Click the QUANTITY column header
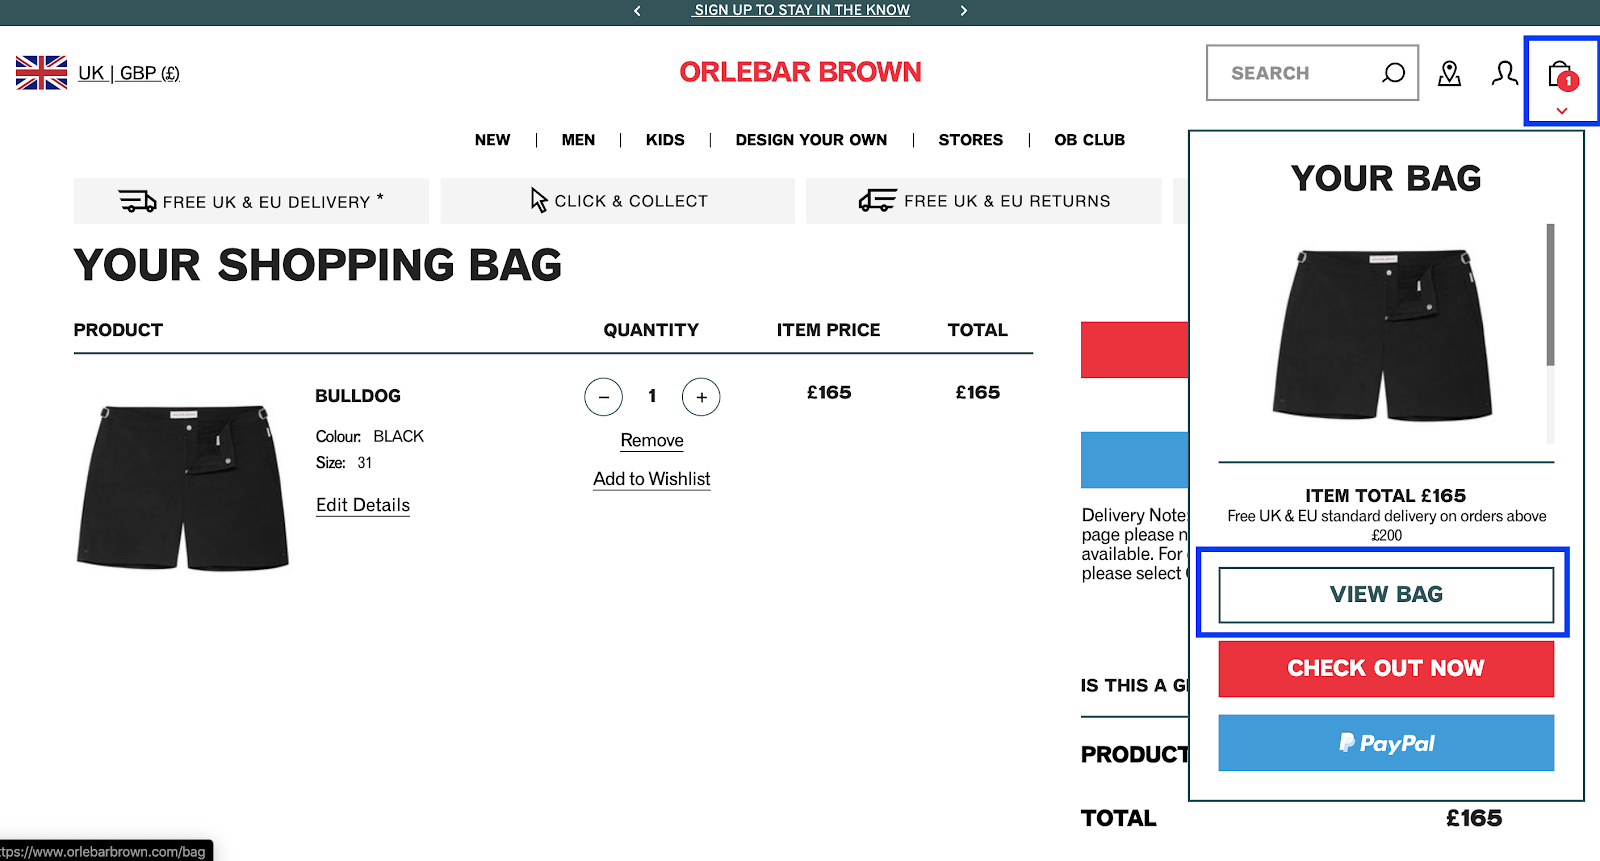1600x861 pixels. [x=651, y=330]
